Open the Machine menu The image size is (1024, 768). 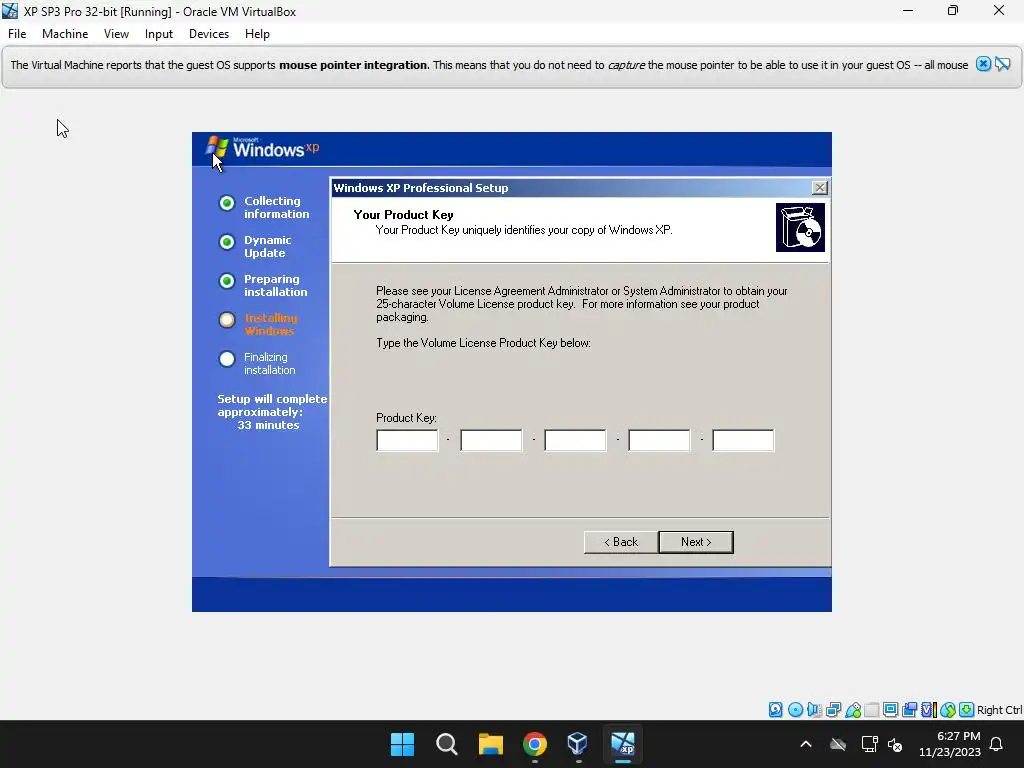tap(65, 34)
